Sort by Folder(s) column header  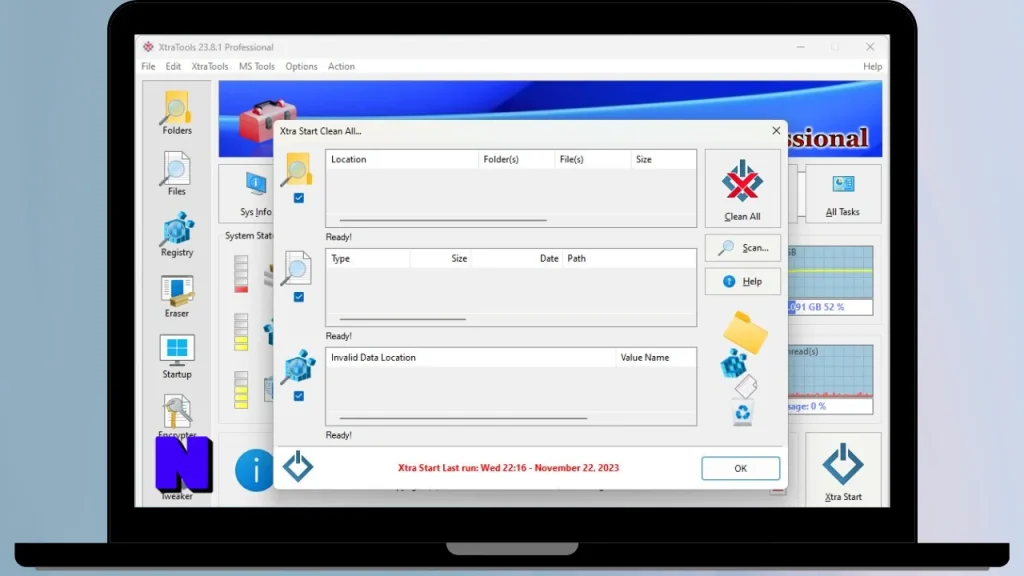(517, 159)
